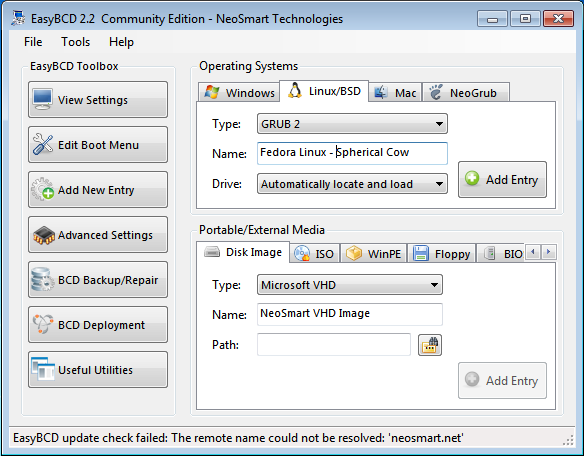This screenshot has height=456, width=584.
Task: Click the empty Path field
Action: 334,345
